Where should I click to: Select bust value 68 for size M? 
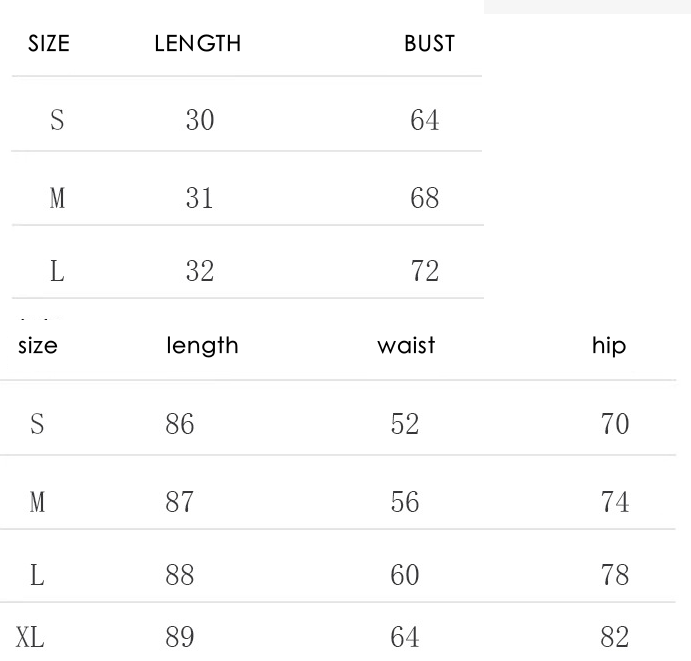[425, 198]
